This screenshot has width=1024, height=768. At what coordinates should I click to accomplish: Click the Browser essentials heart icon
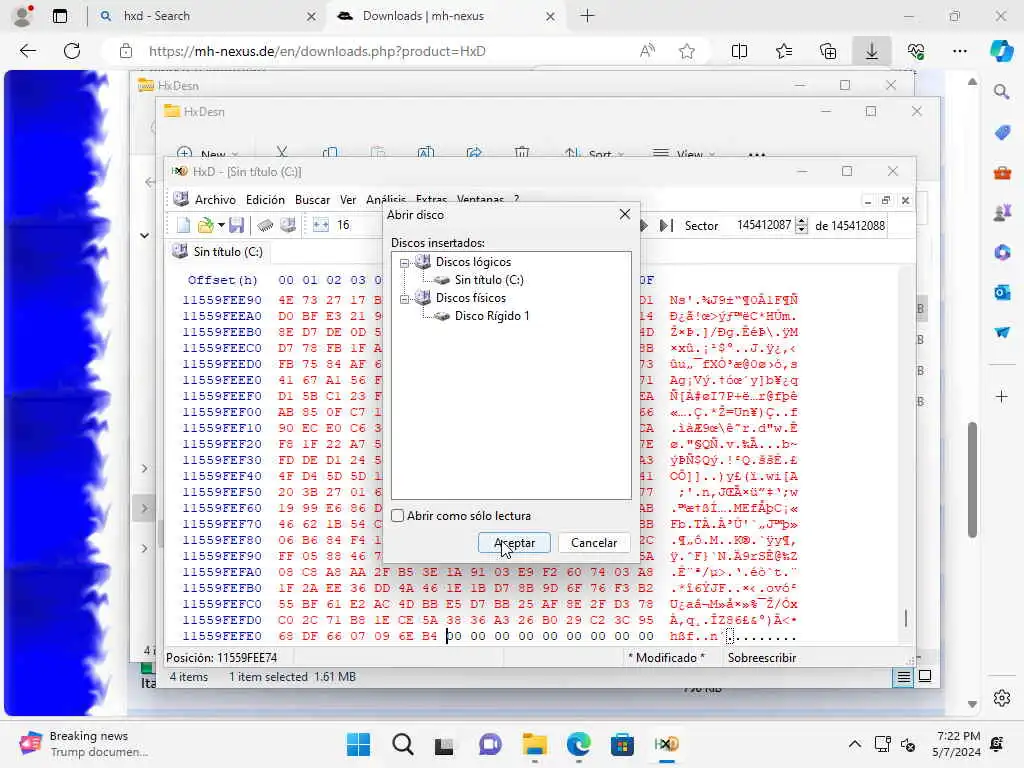tap(916, 51)
